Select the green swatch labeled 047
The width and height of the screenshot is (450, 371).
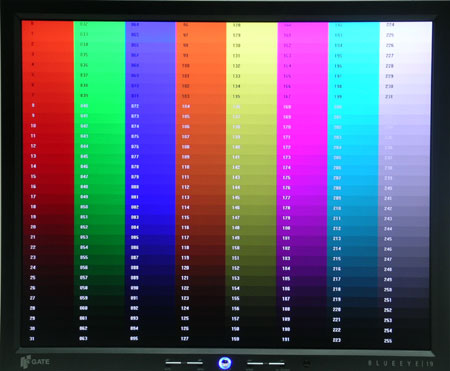[x=99, y=177]
